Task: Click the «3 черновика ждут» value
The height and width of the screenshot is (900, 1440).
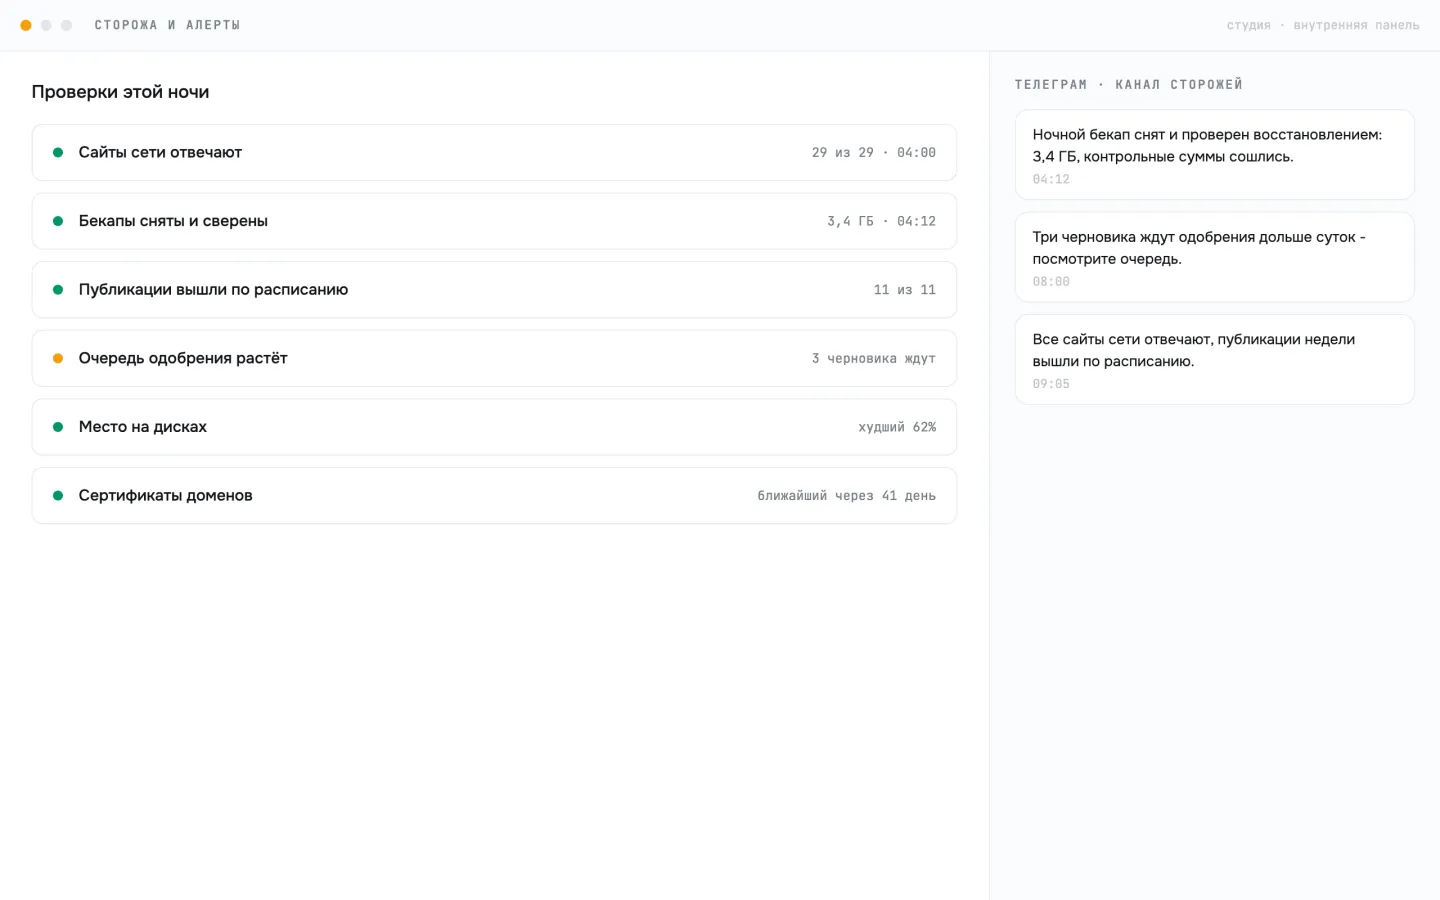Action: 874,358
